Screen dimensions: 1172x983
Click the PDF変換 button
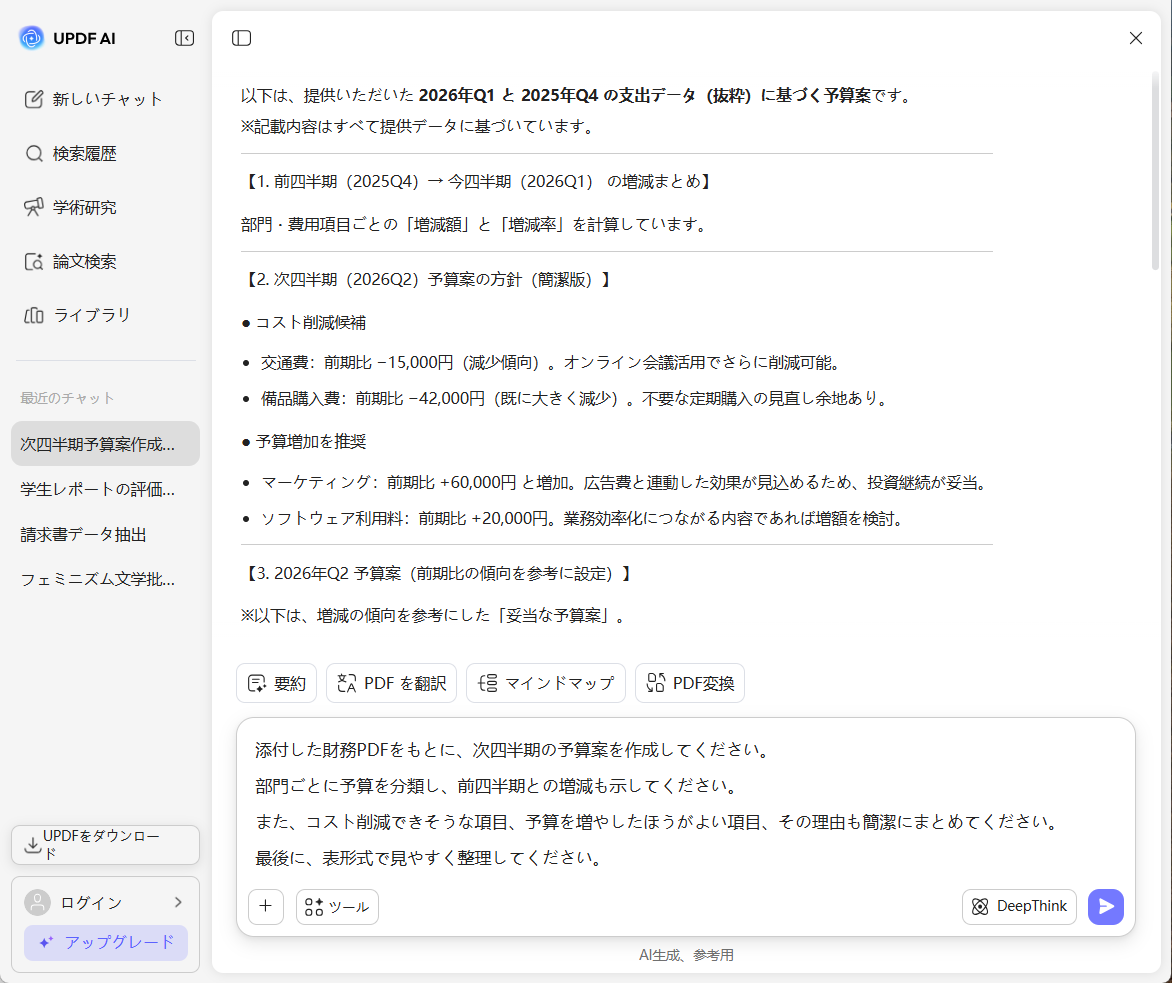click(x=690, y=682)
